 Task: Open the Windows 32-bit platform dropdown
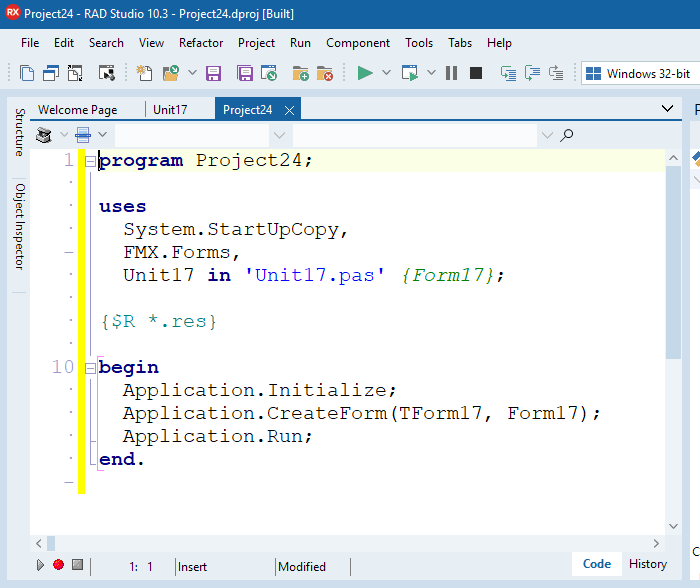point(640,73)
